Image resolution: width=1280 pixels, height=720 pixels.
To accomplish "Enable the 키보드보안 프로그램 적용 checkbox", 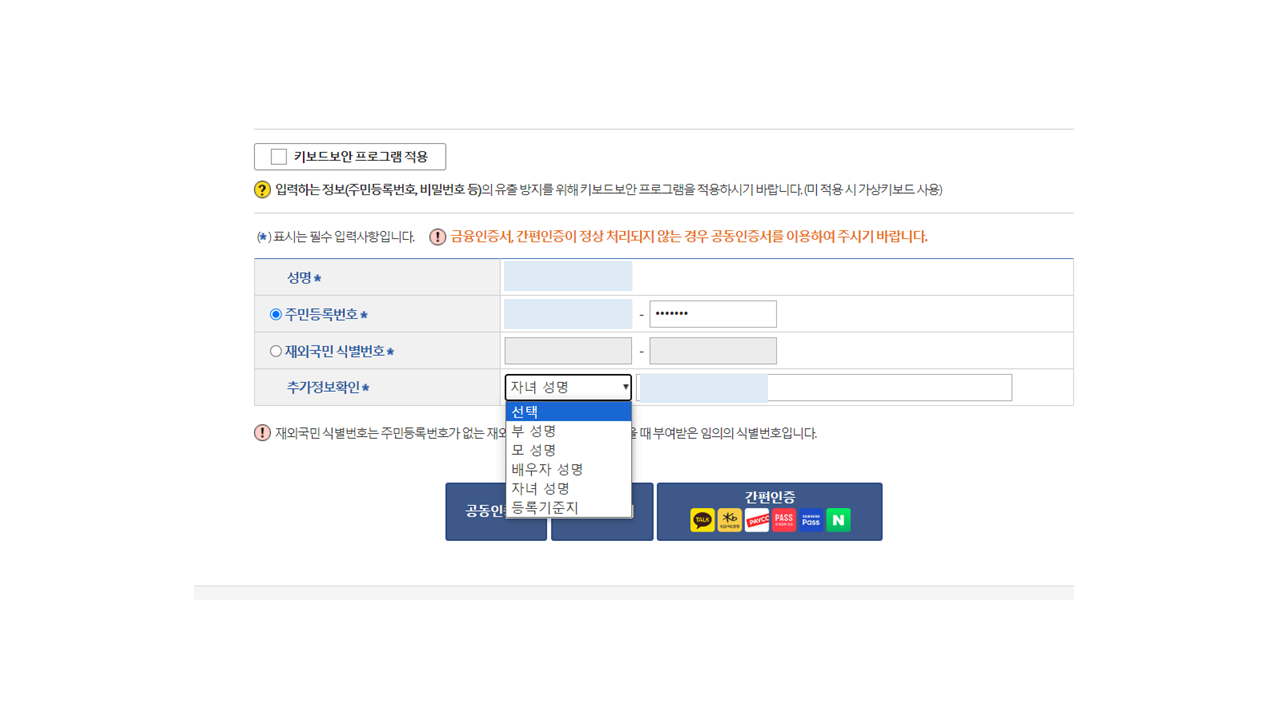I will click(277, 156).
